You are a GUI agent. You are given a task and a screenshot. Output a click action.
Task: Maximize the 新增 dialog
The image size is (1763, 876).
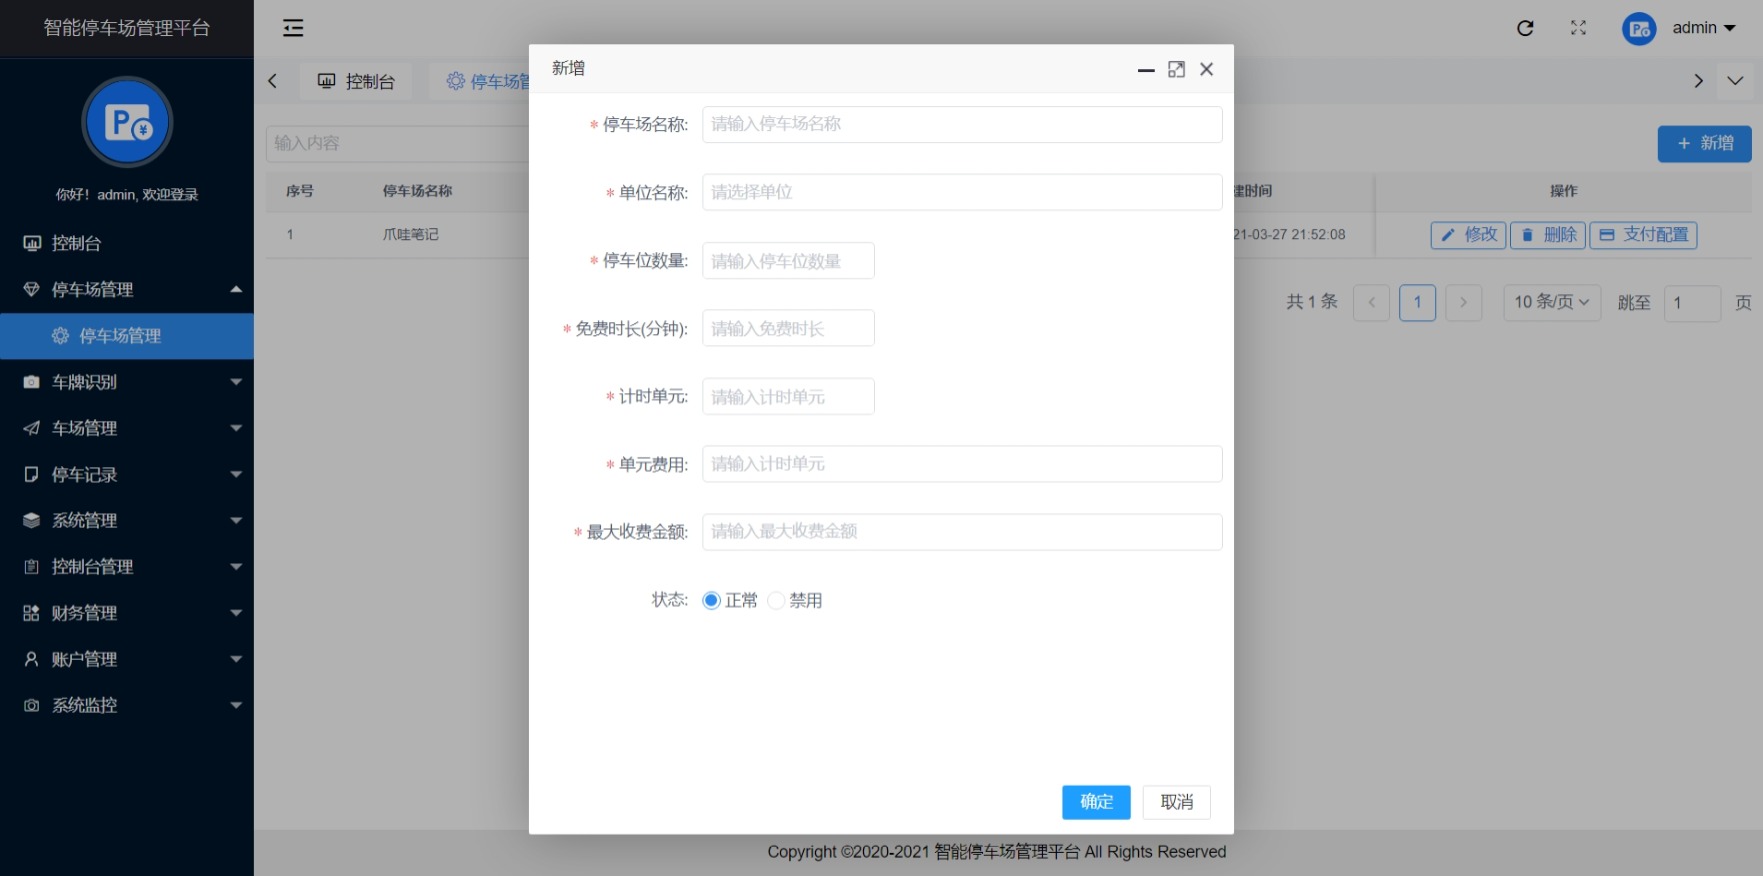pyautogui.click(x=1176, y=69)
